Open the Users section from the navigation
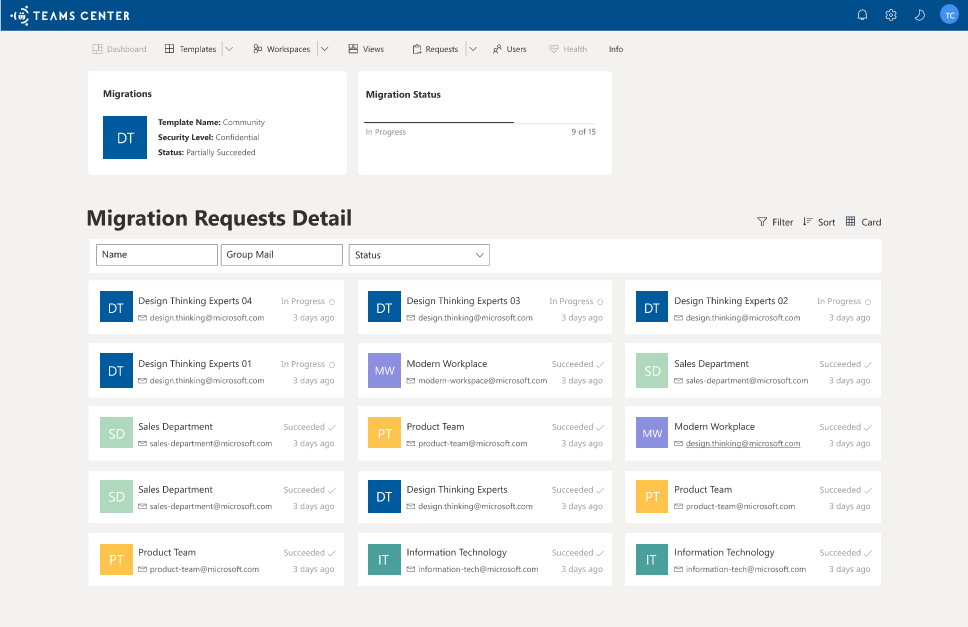 [510, 48]
